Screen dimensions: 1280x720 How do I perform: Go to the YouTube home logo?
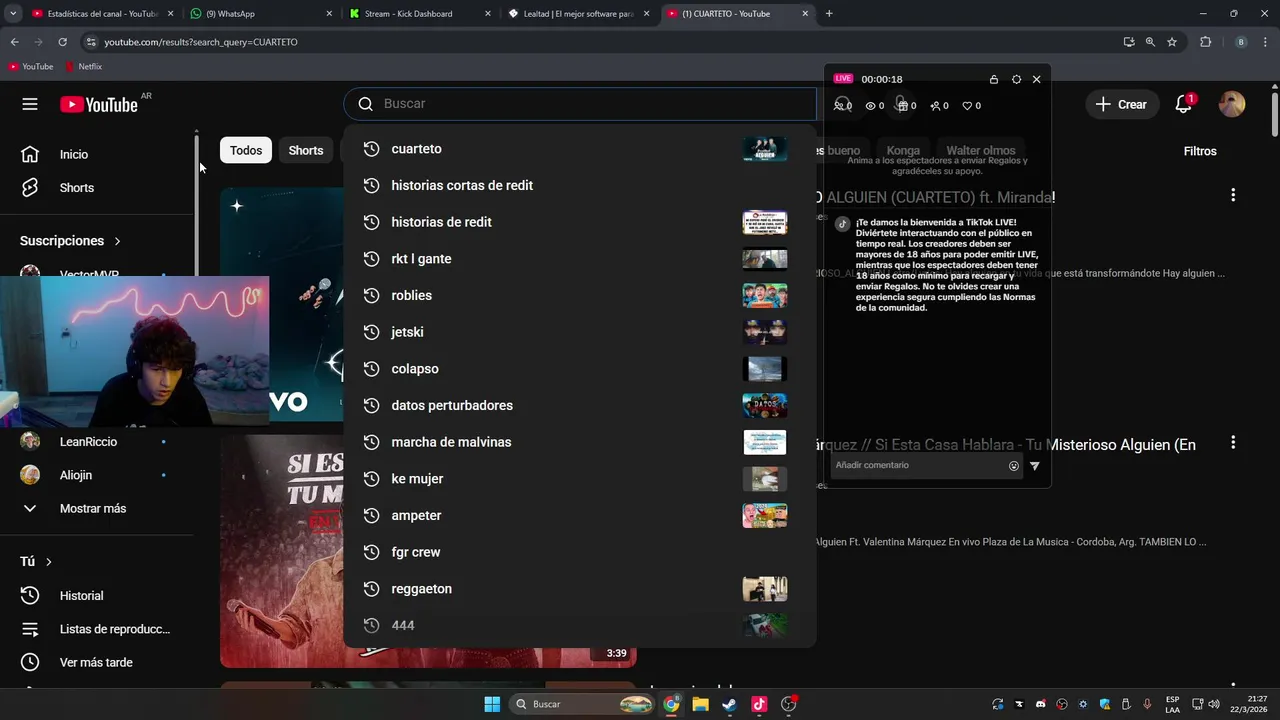pyautogui.click(x=99, y=104)
